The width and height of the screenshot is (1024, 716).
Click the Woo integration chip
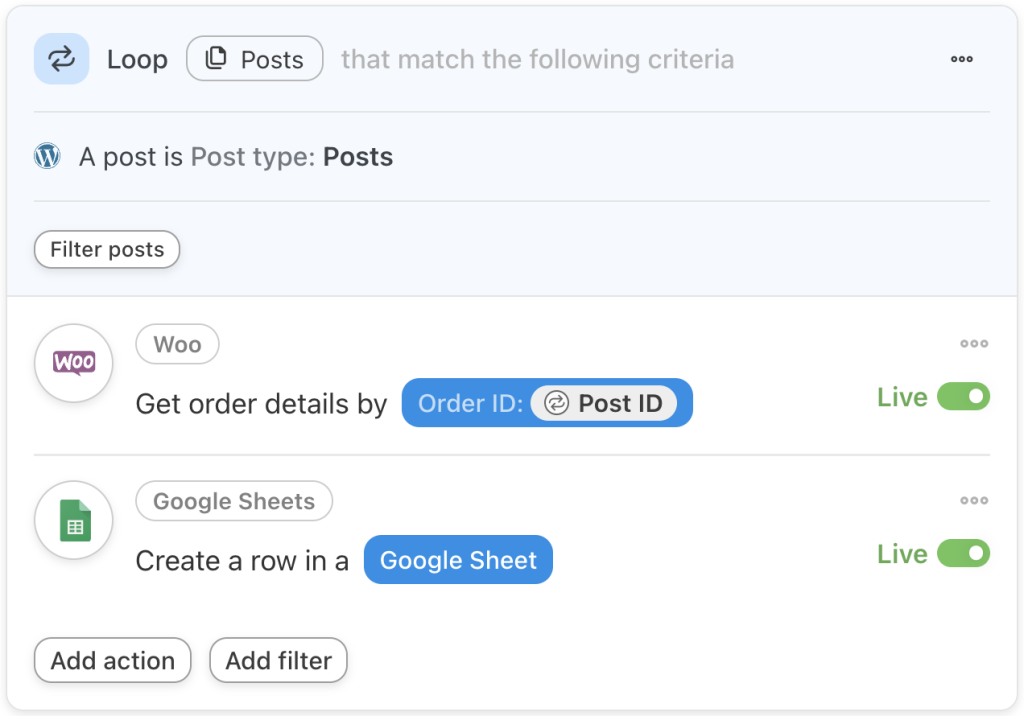click(177, 344)
